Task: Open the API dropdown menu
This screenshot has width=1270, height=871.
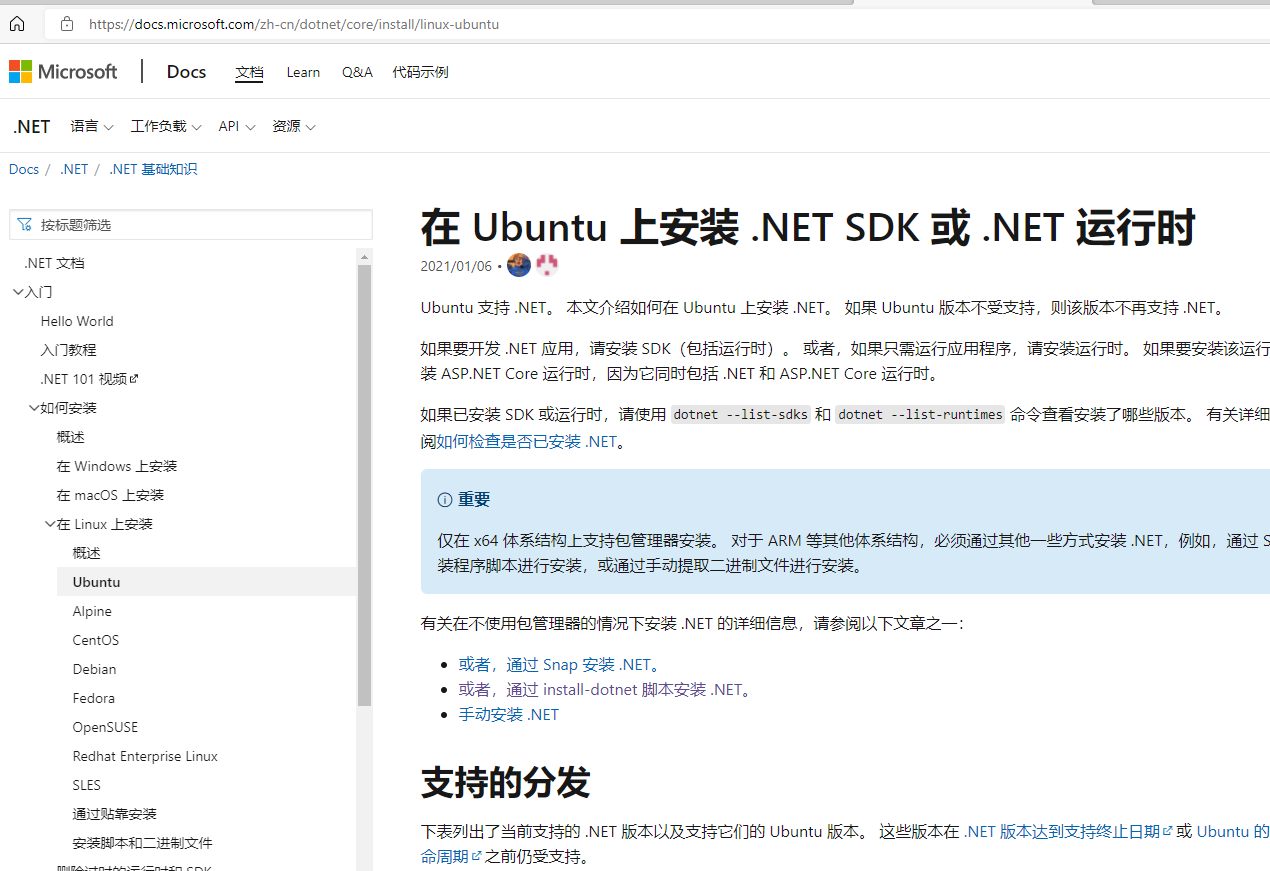Action: point(237,127)
